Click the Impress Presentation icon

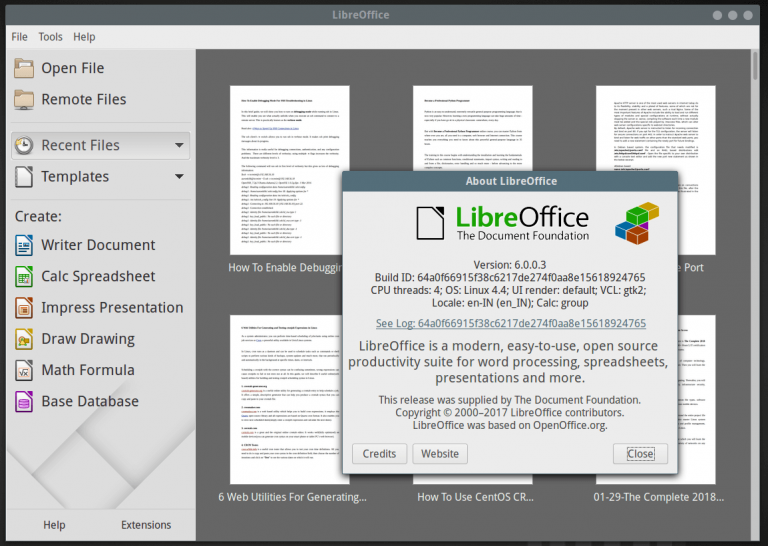[x=24, y=308]
